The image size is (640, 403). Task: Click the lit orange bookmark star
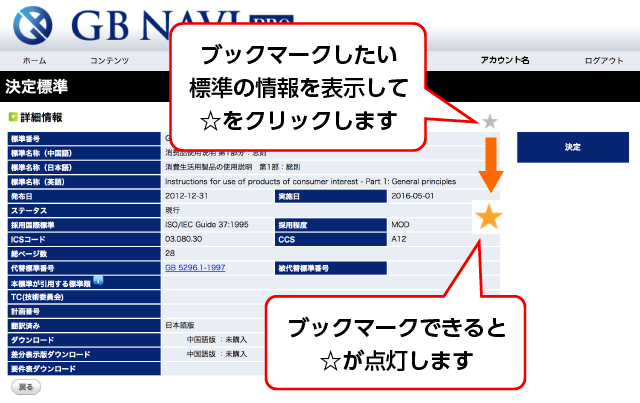(489, 217)
